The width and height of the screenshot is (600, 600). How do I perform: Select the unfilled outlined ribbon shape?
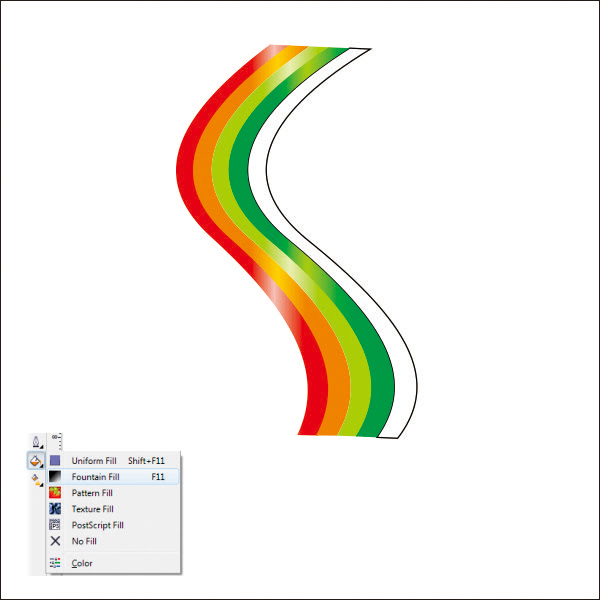point(258,168)
